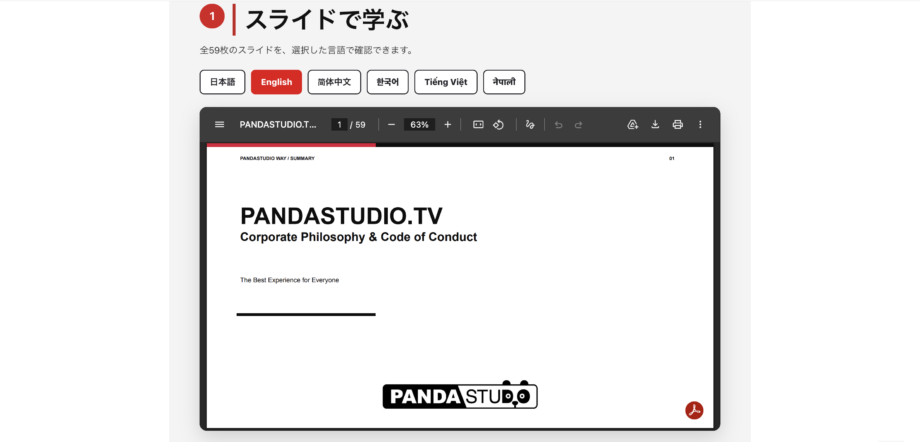Choose the 한국어 language option
Viewport: 920px width, 442px height.
(x=388, y=82)
